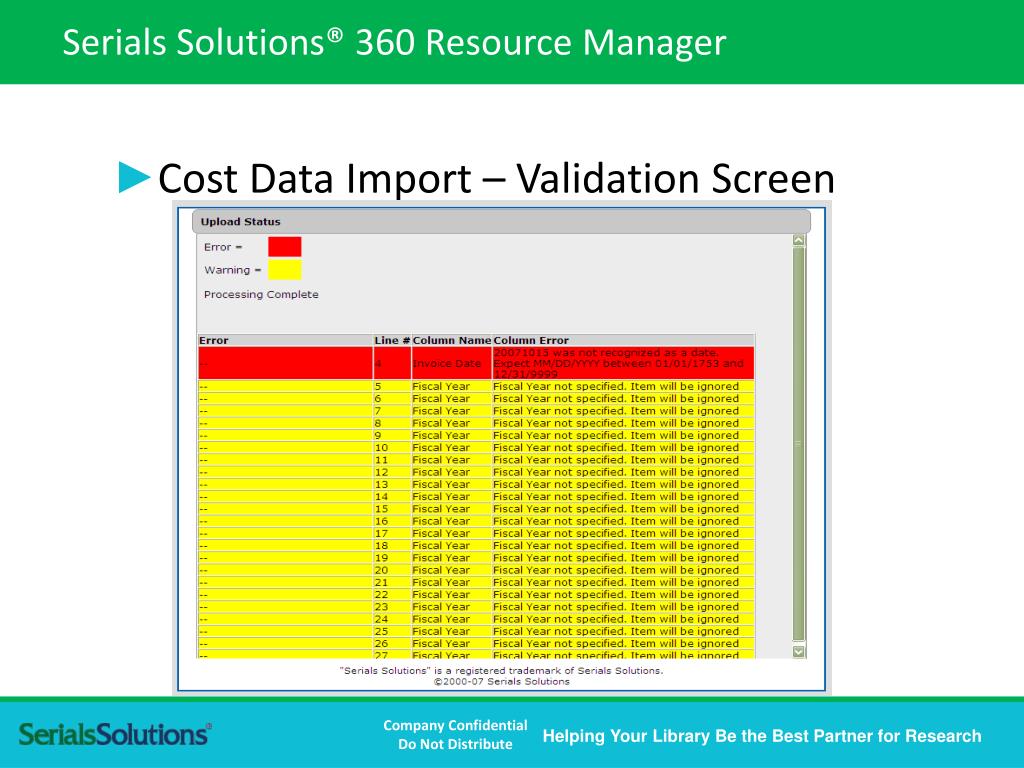
Task: Click the warning message on line 7
Action: coord(623,411)
